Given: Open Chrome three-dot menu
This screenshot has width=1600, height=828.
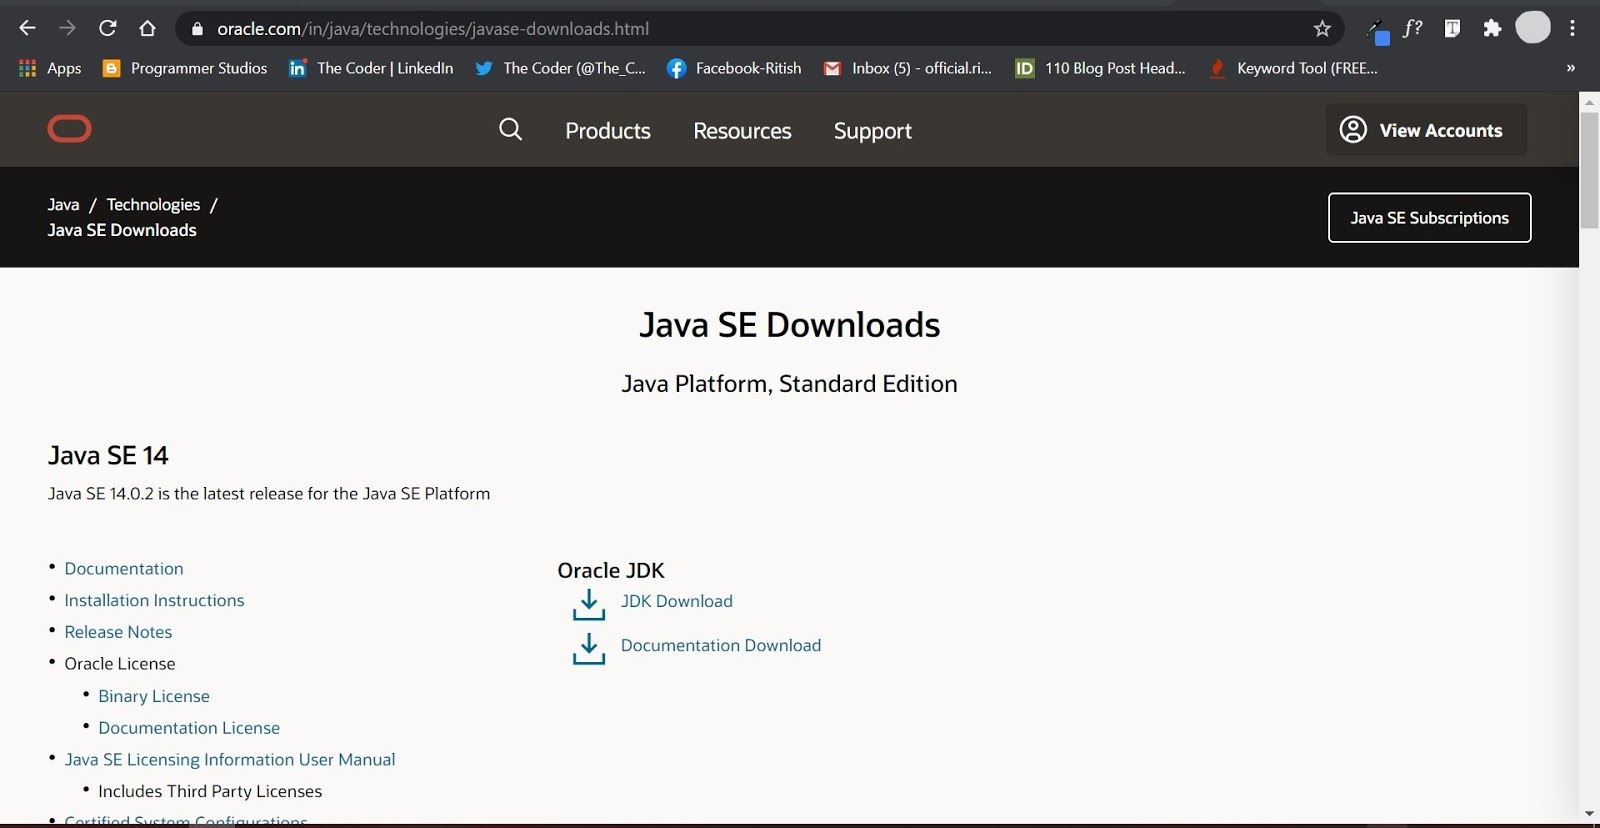Looking at the screenshot, I should pos(1573,29).
